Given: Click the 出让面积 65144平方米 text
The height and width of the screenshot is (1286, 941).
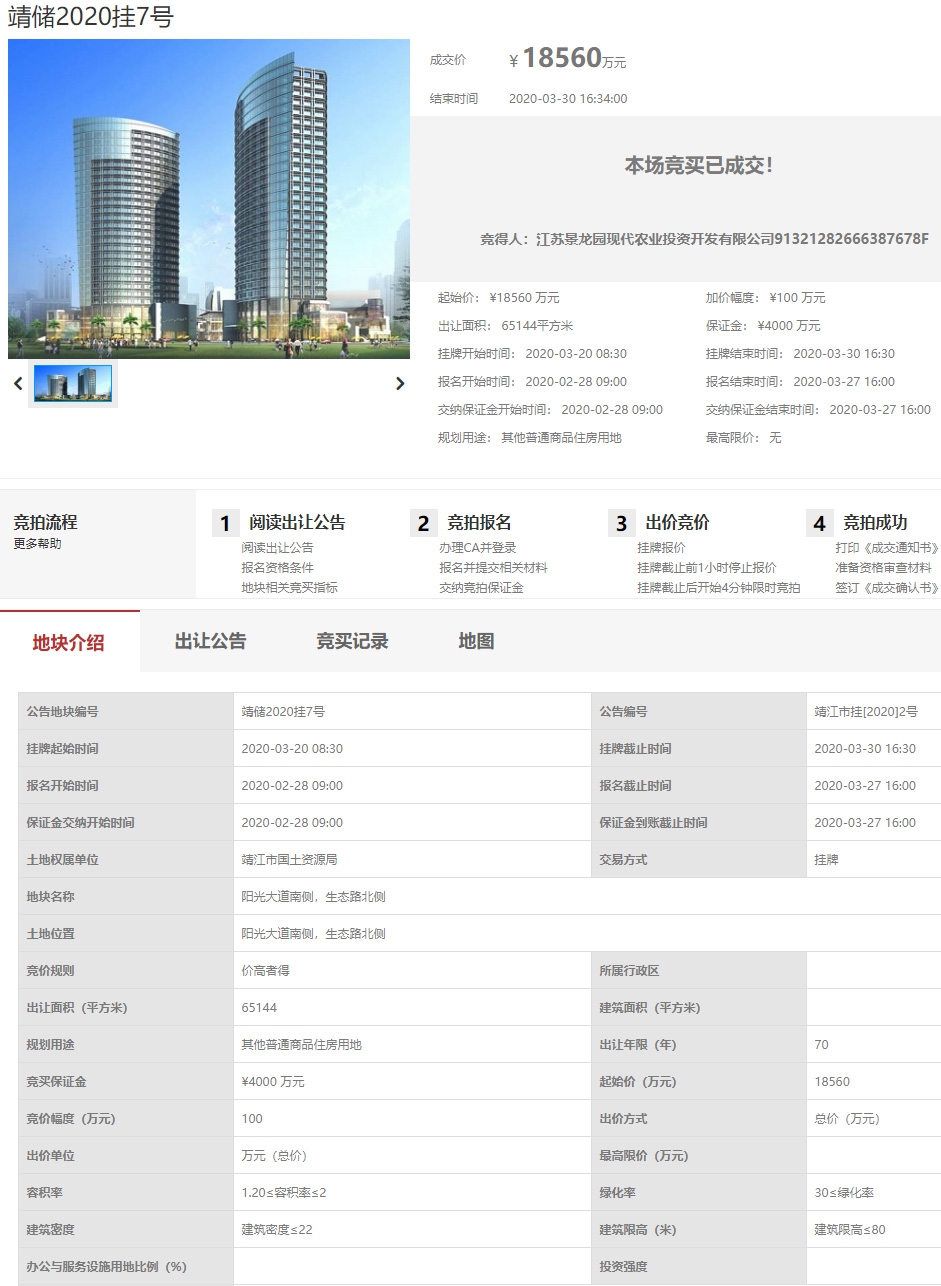Looking at the screenshot, I should [505, 326].
